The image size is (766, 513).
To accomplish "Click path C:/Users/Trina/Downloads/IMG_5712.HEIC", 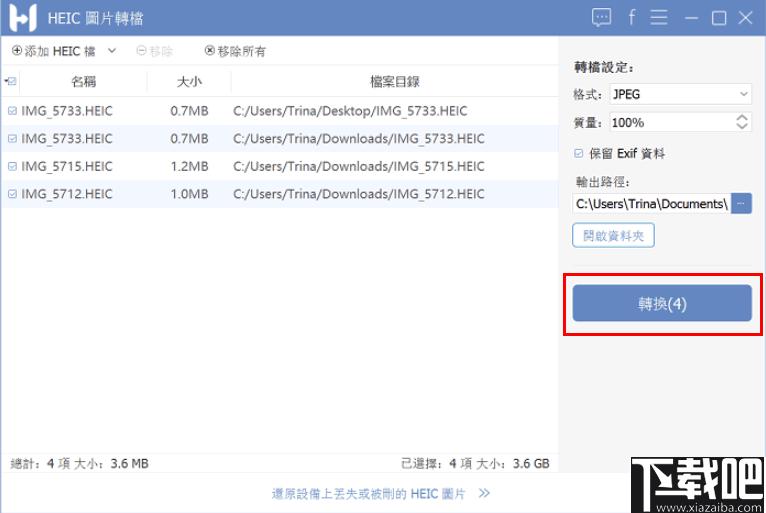I will [x=359, y=194].
